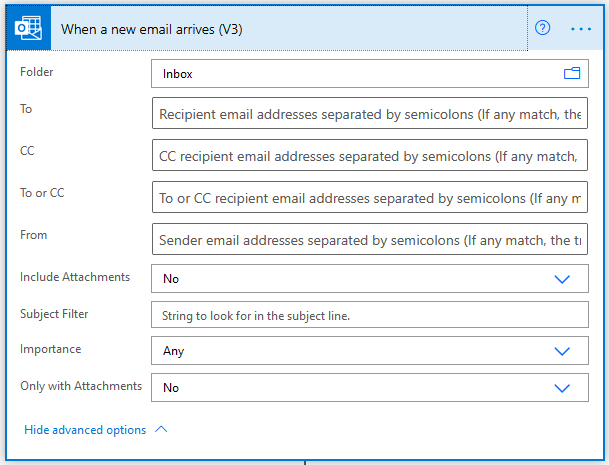This screenshot has width=609, height=465.
Task: Open the ellipsis more options menu
Action: 581,28
